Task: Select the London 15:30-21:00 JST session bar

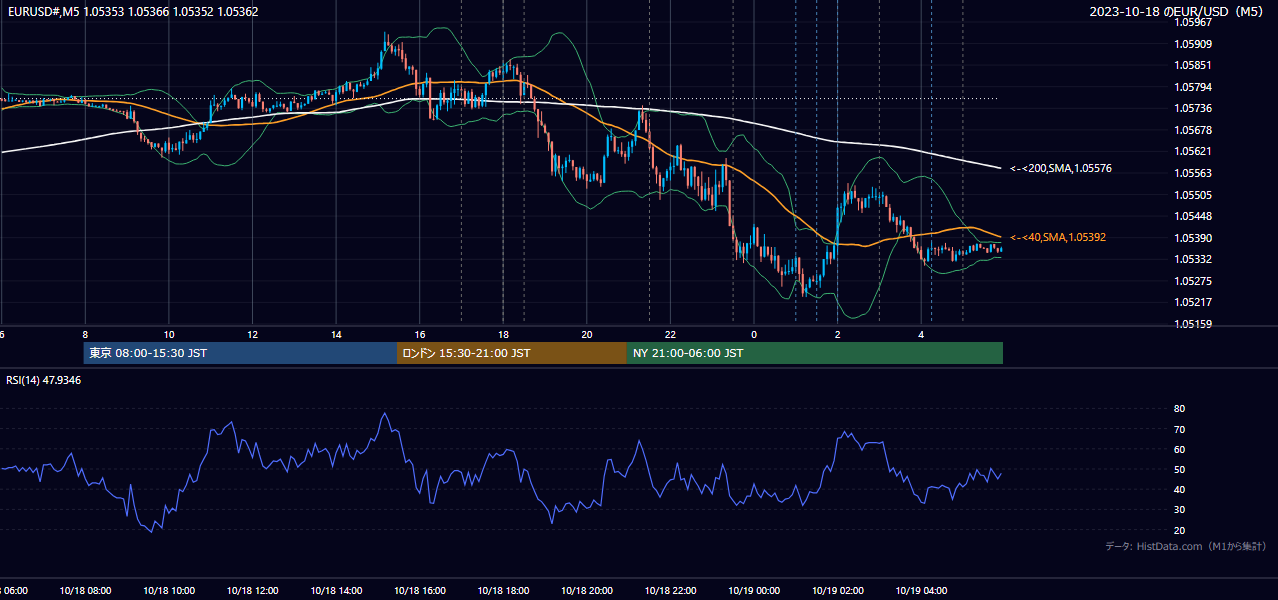Action: [512, 353]
